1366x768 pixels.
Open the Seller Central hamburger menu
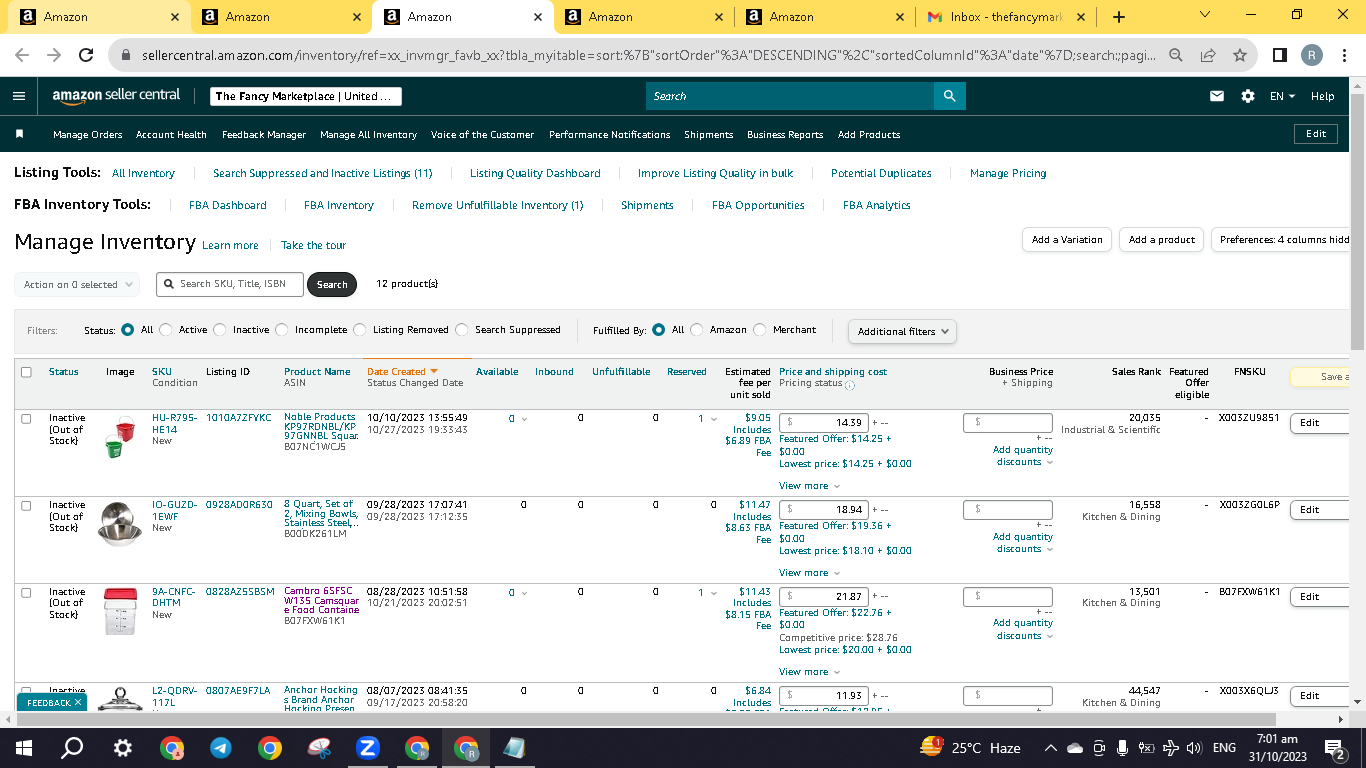click(x=19, y=96)
